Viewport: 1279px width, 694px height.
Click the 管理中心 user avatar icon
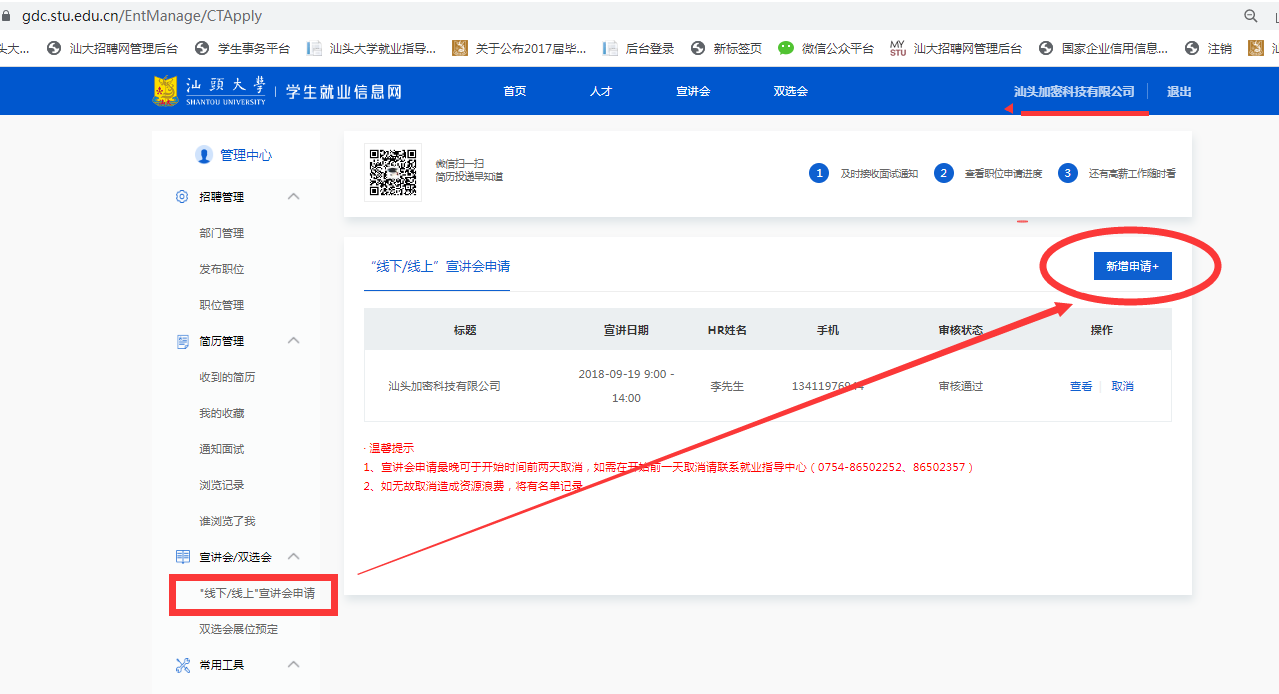(204, 155)
